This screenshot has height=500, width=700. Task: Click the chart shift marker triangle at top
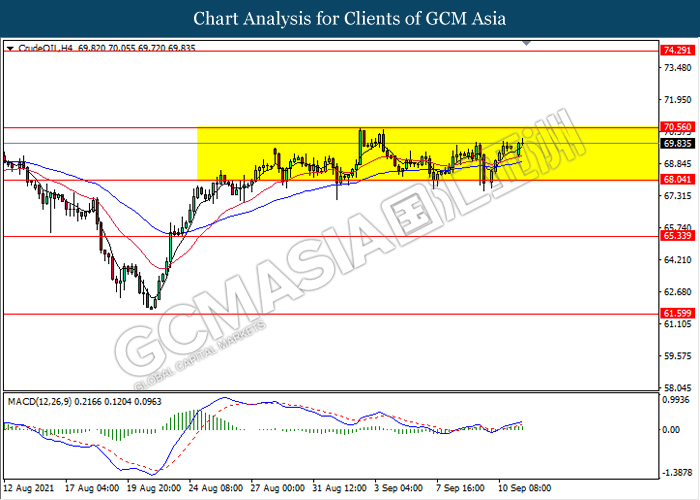pos(527,43)
